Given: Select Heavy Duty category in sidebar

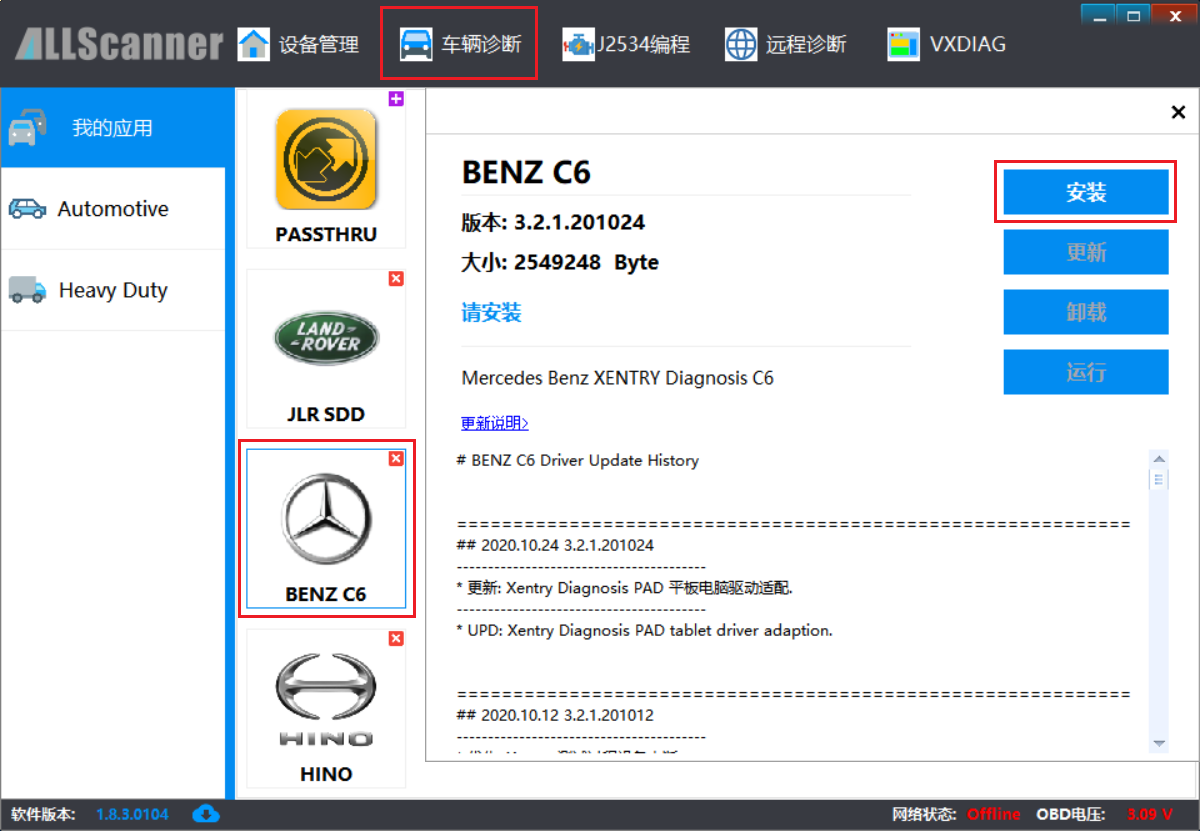Looking at the screenshot, I should pyautogui.click(x=112, y=290).
